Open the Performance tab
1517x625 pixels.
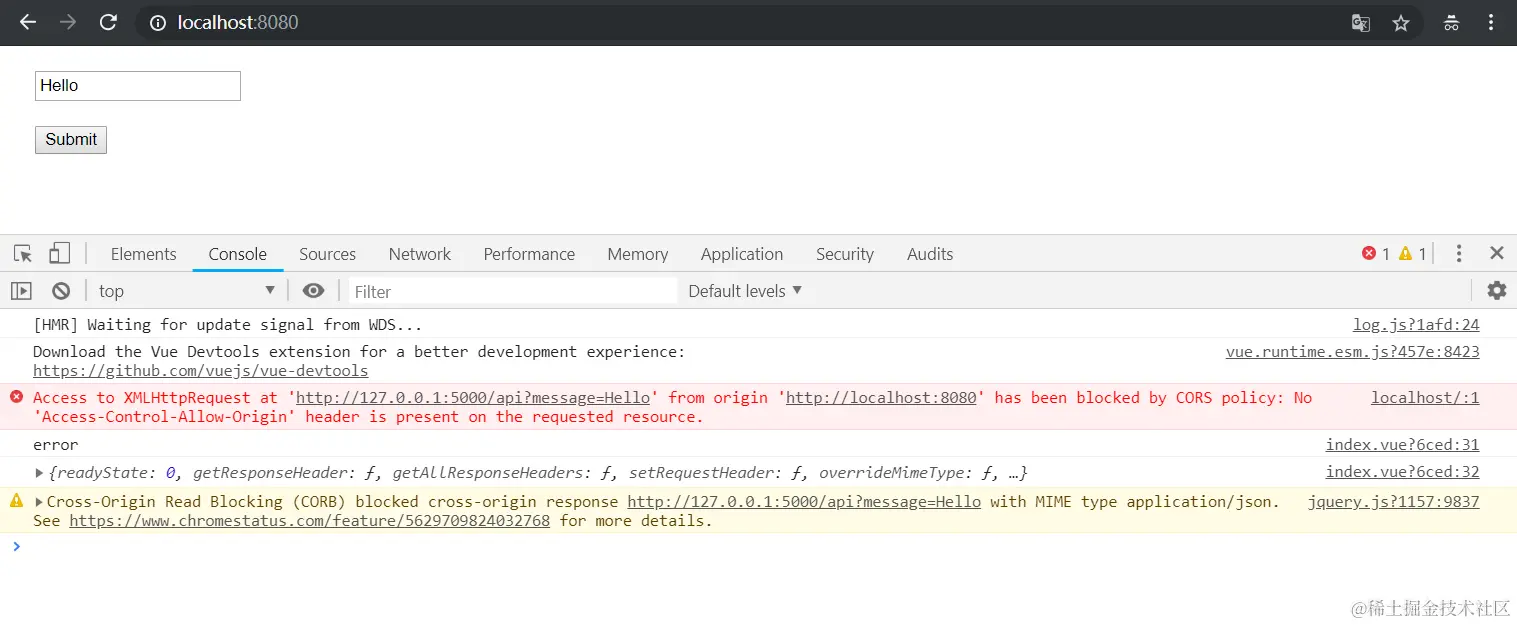[x=529, y=254]
